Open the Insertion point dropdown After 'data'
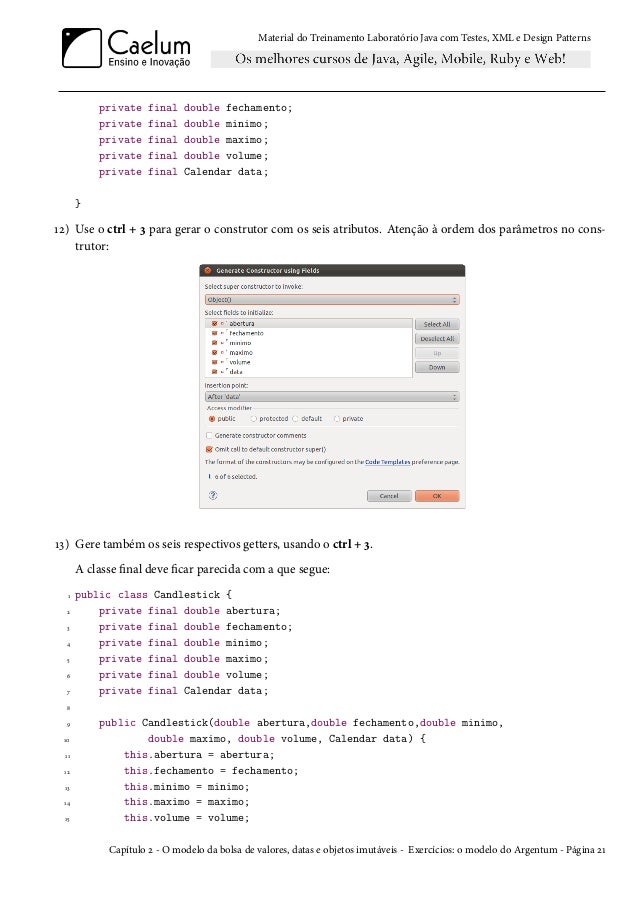 (332, 397)
